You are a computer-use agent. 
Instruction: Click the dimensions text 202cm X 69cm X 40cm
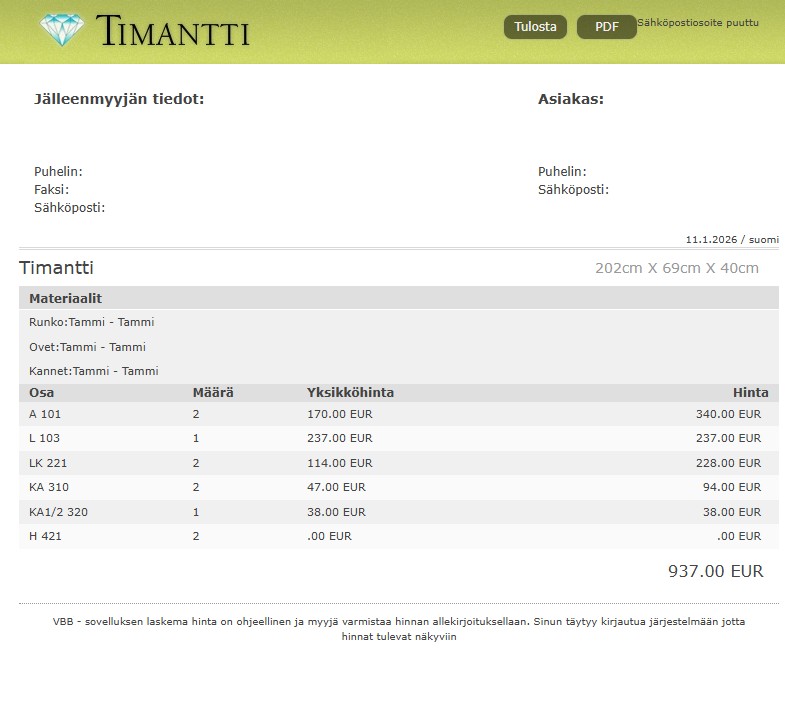pos(676,268)
